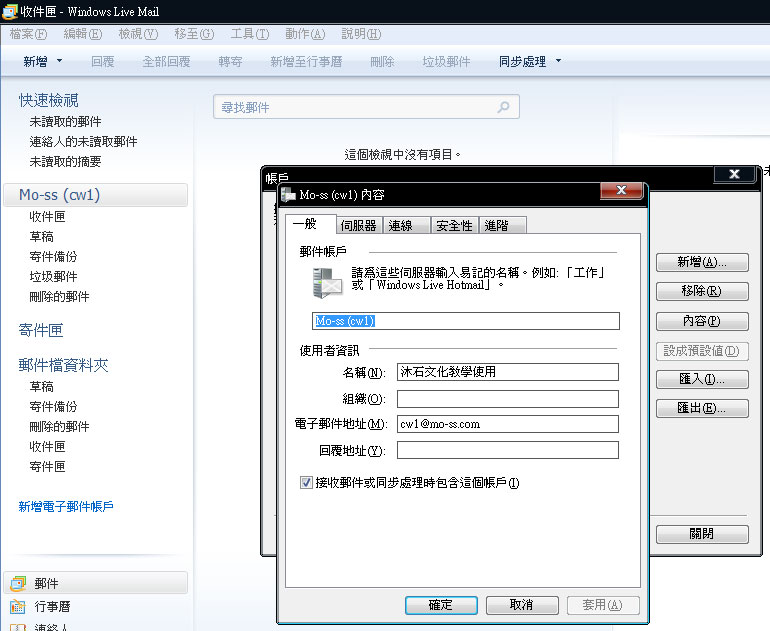The width and height of the screenshot is (770, 631).
Task: Open the 新增電子郵件帳戶 link
Action: coord(66,506)
